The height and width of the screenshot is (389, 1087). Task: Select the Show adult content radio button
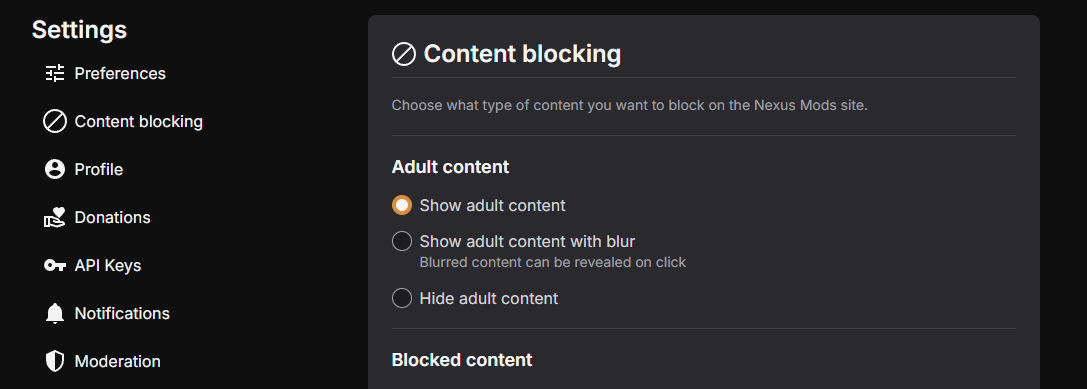coord(402,205)
